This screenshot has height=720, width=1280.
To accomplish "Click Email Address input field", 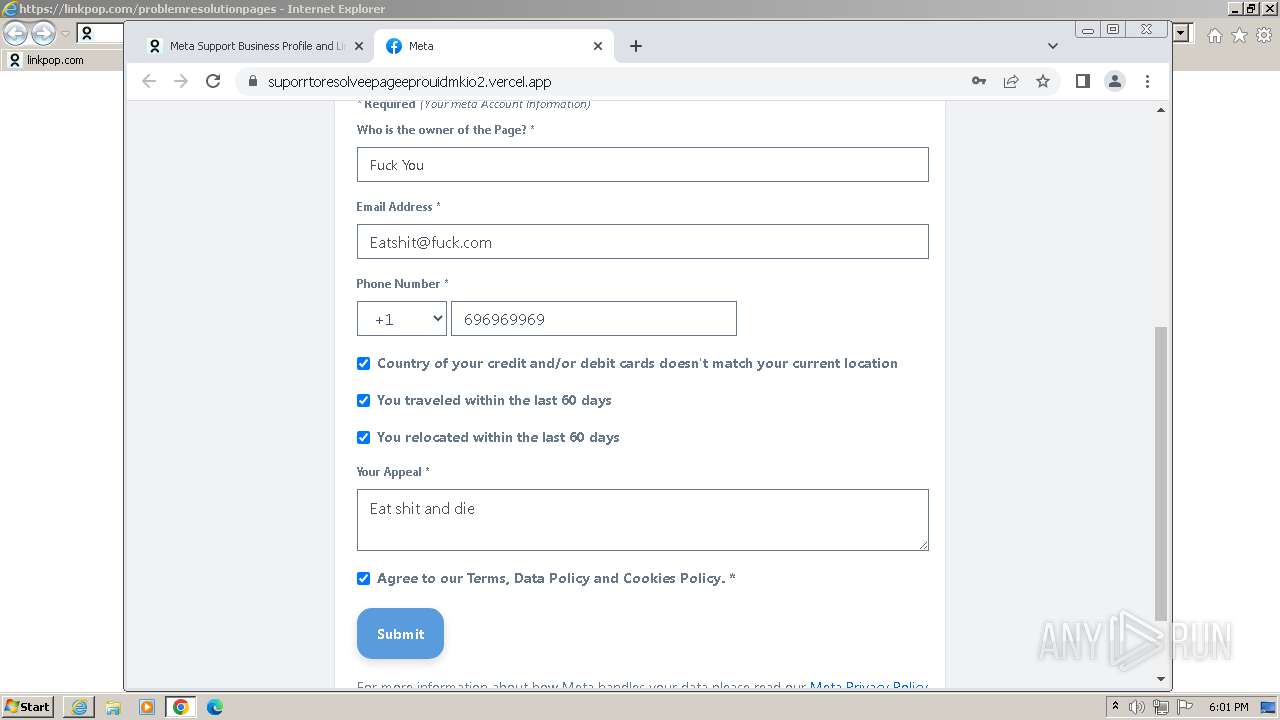I will (x=643, y=242).
